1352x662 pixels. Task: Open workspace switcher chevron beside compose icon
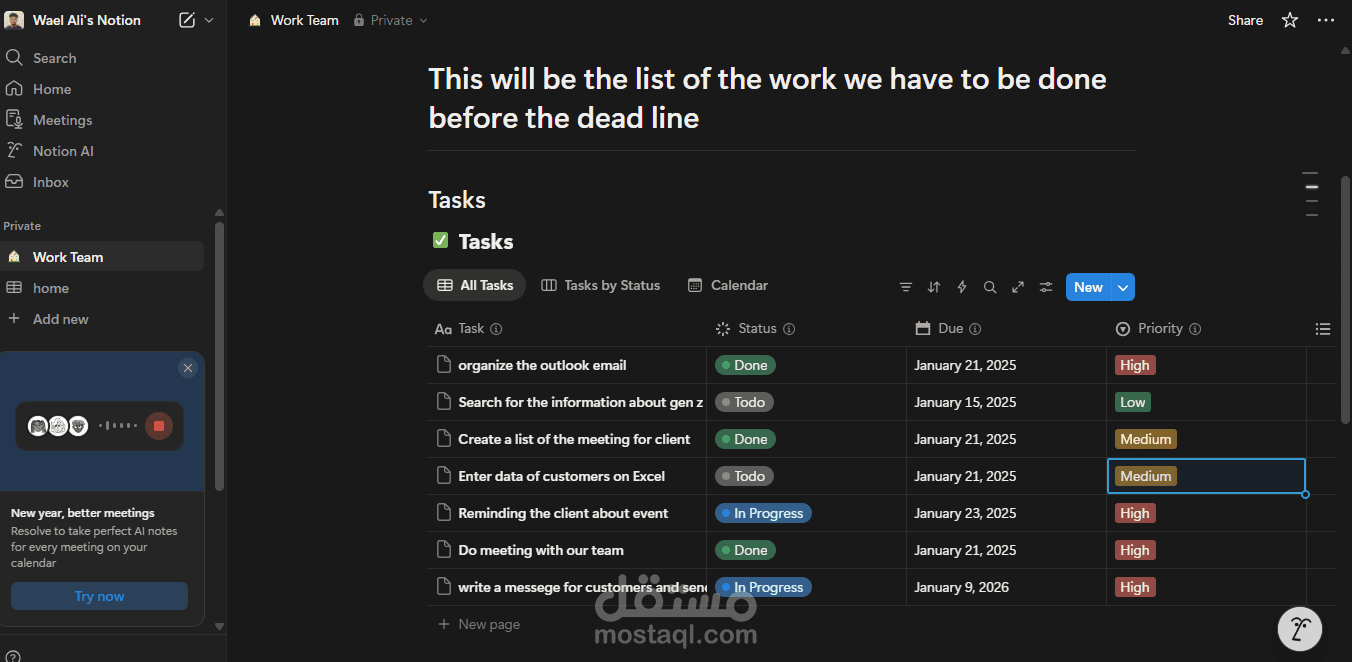[209, 20]
